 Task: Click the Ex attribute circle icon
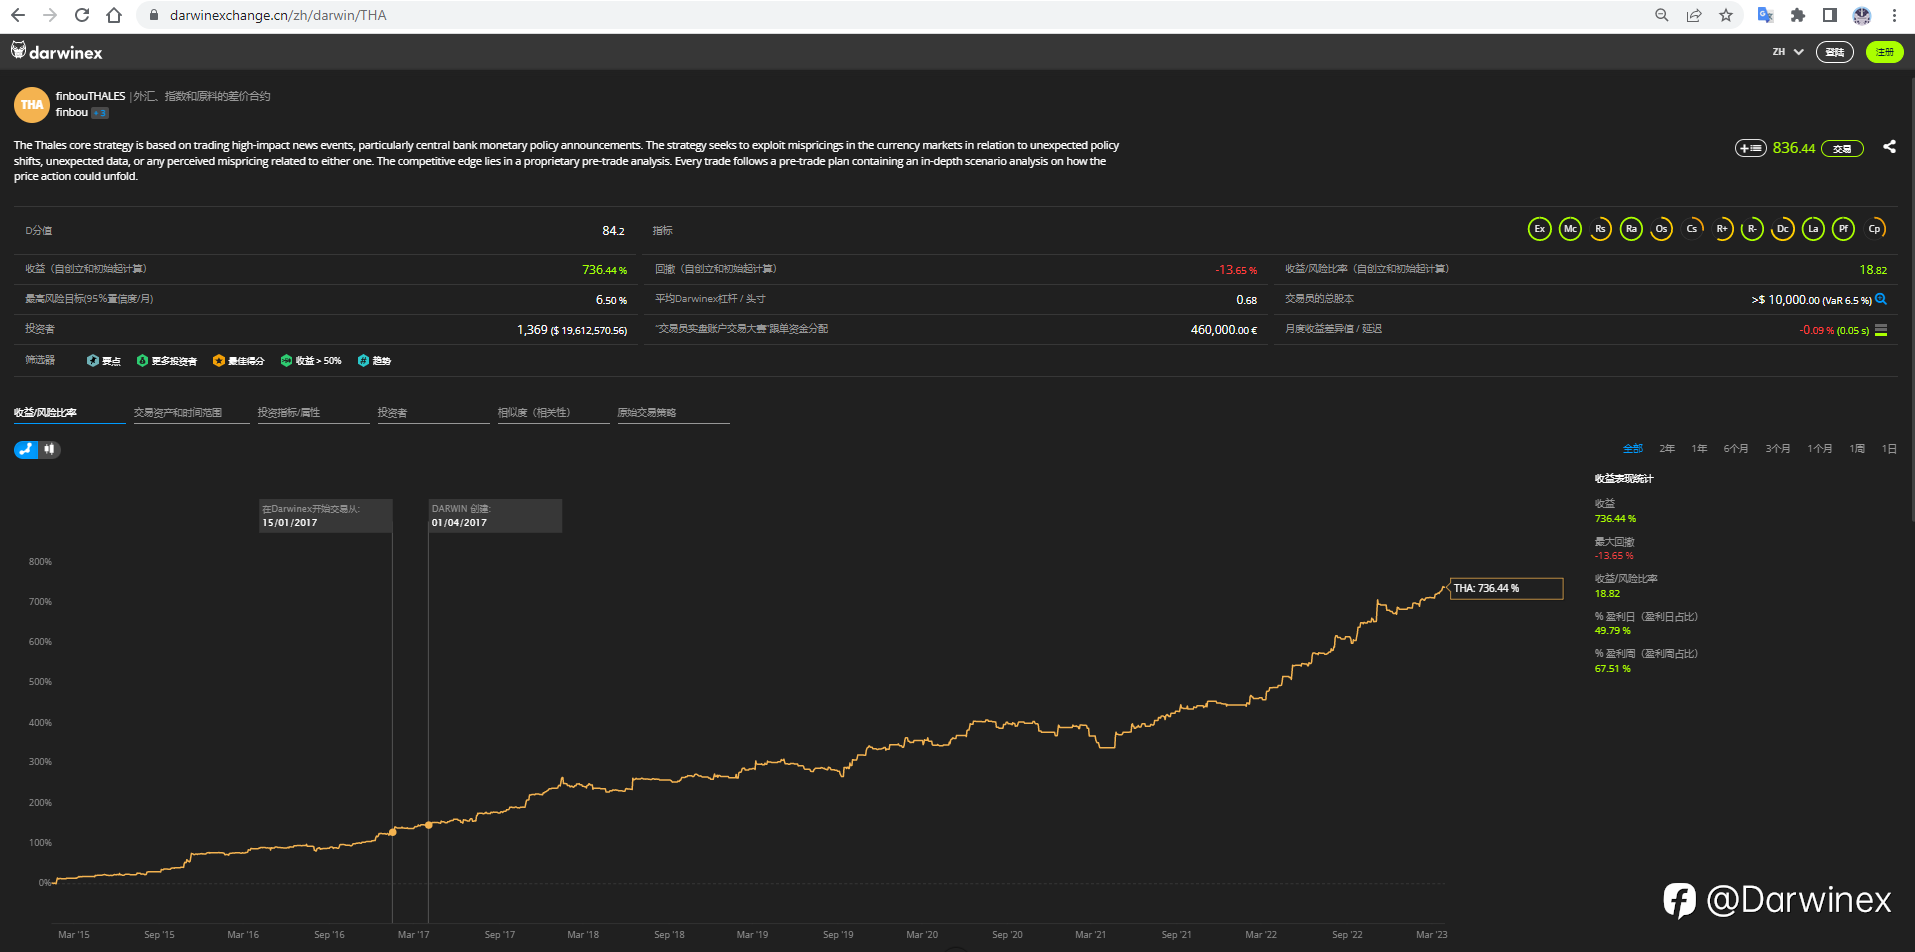pos(1540,229)
